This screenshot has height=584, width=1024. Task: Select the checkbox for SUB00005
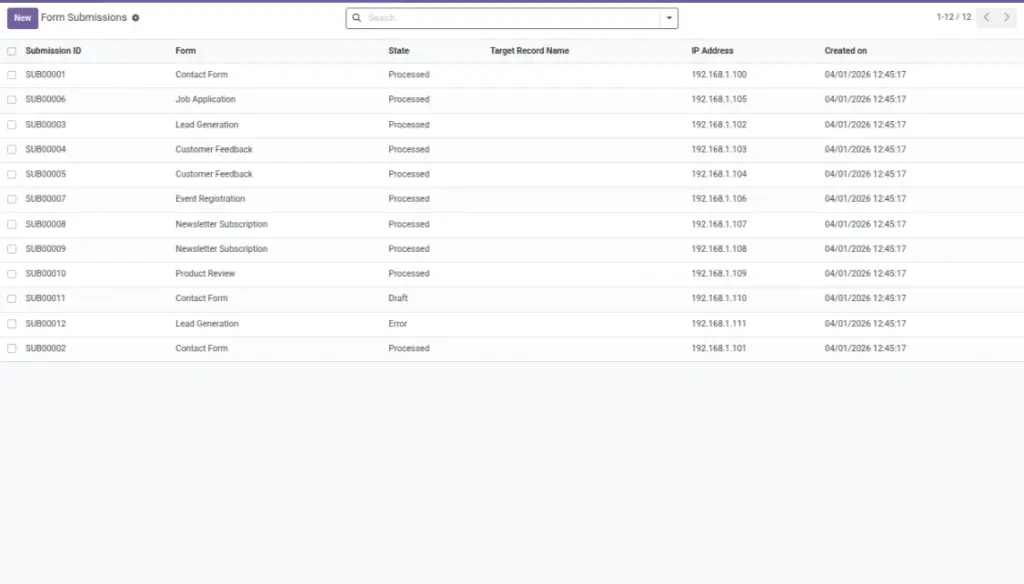(12, 174)
